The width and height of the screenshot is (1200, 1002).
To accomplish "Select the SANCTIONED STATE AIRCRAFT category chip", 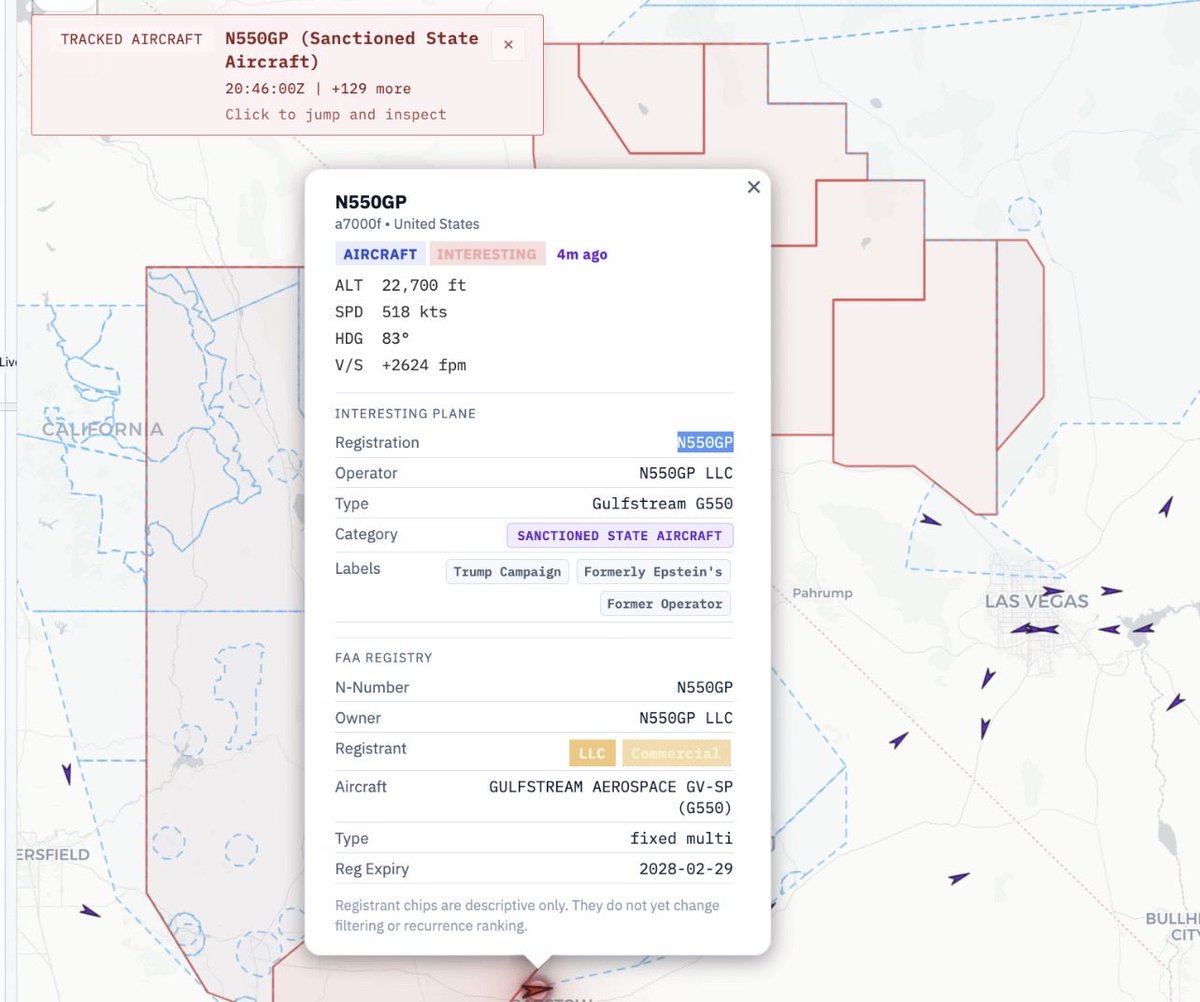I will [x=620, y=535].
